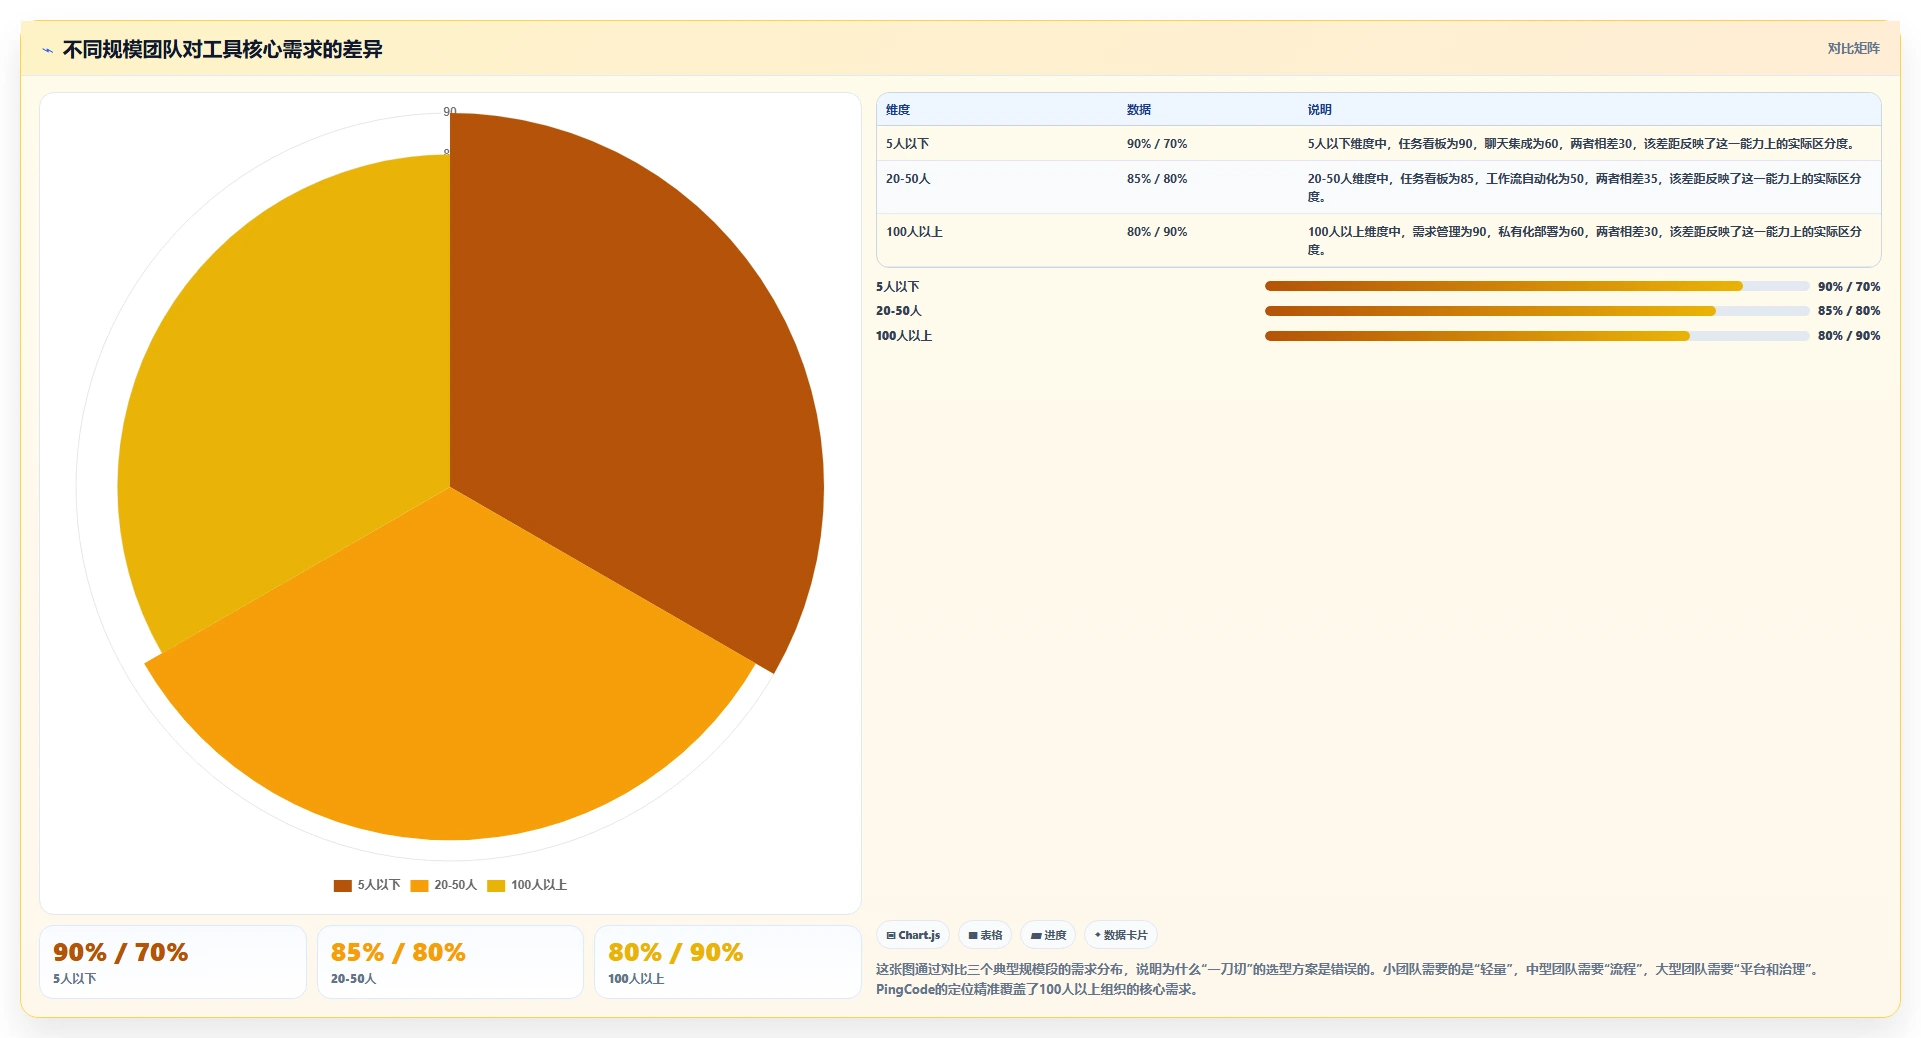Click the 100人以上 label left of progress bars
Image resolution: width=1921 pixels, height=1038 pixels.
904,336
